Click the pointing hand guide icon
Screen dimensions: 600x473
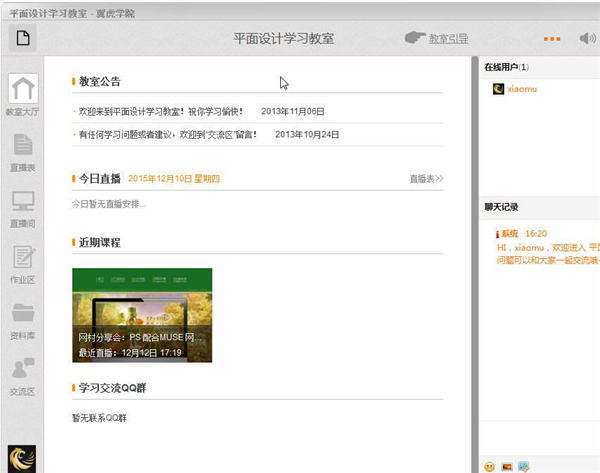(x=415, y=38)
